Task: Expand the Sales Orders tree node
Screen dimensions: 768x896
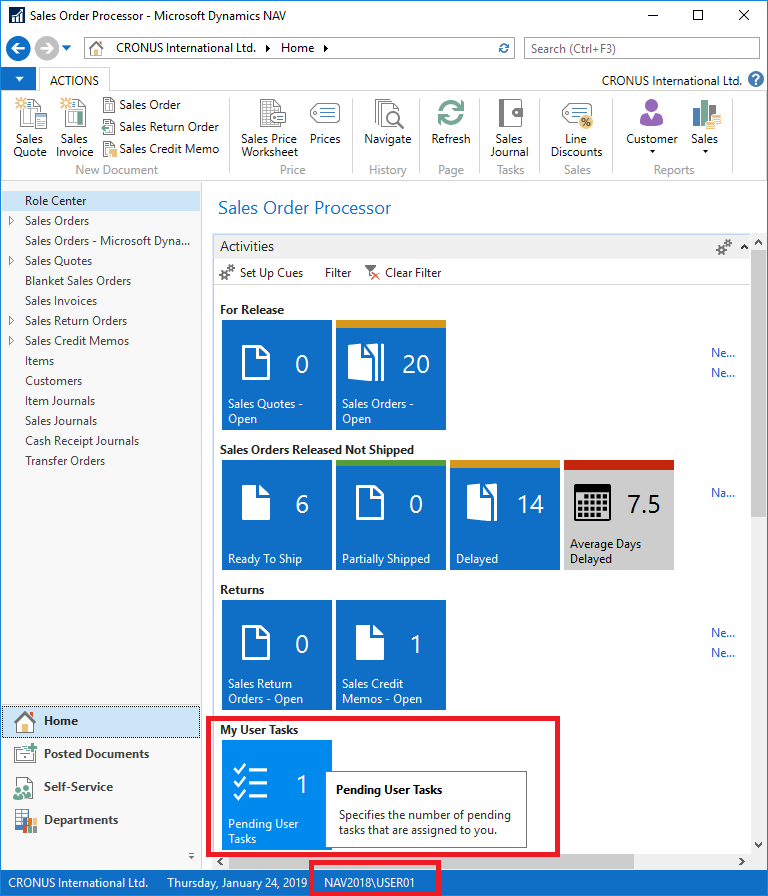Action: (x=11, y=221)
